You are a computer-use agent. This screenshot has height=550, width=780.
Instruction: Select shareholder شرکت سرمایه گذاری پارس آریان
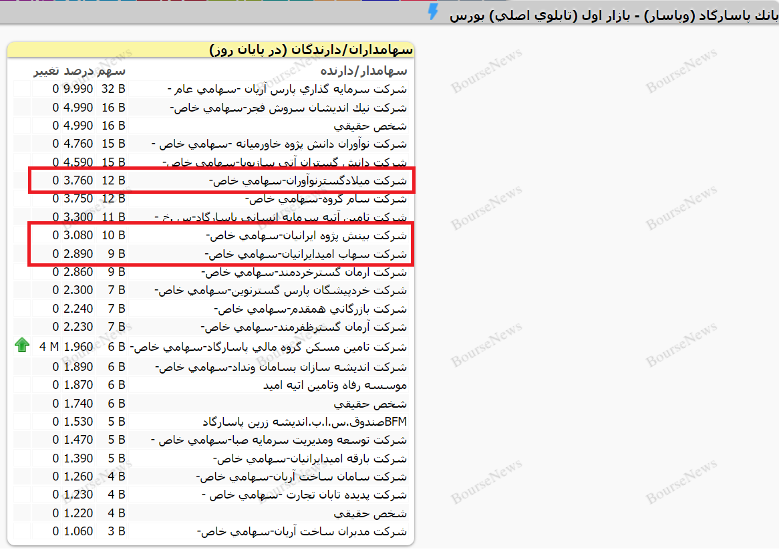(287, 90)
